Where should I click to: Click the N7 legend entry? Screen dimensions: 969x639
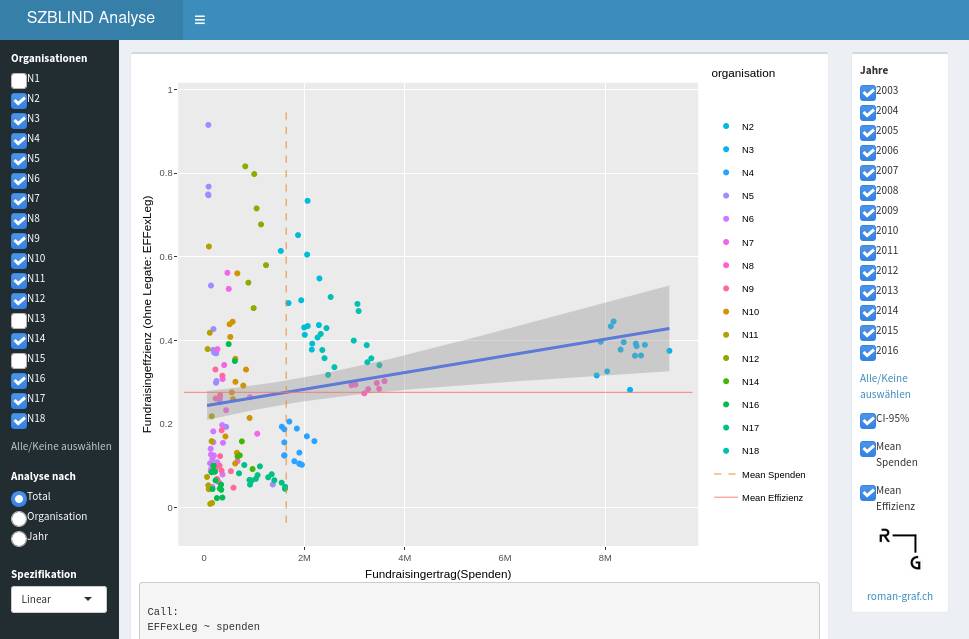pos(746,242)
